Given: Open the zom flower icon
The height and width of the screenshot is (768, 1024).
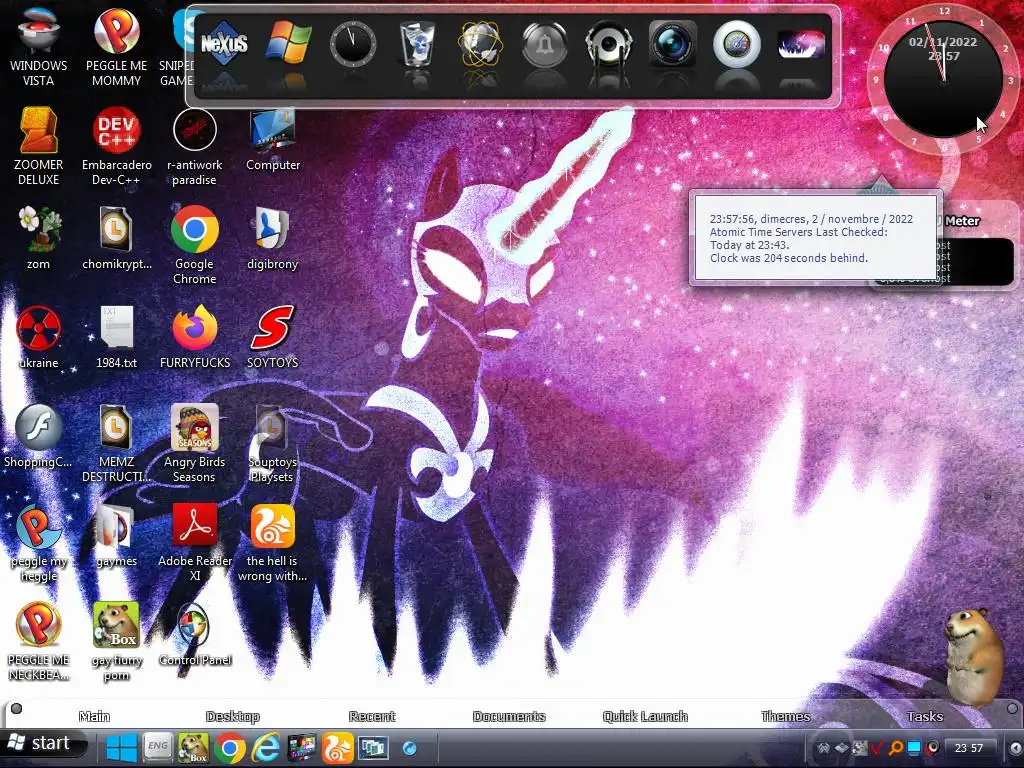Looking at the screenshot, I should pos(39,238).
